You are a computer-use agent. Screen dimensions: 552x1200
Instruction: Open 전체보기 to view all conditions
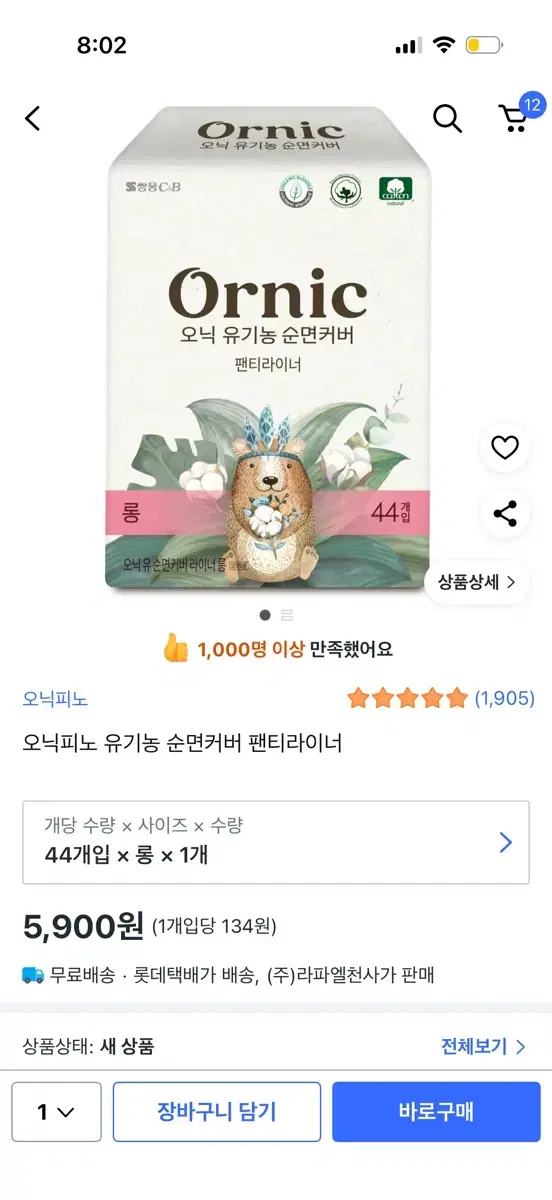point(483,1047)
